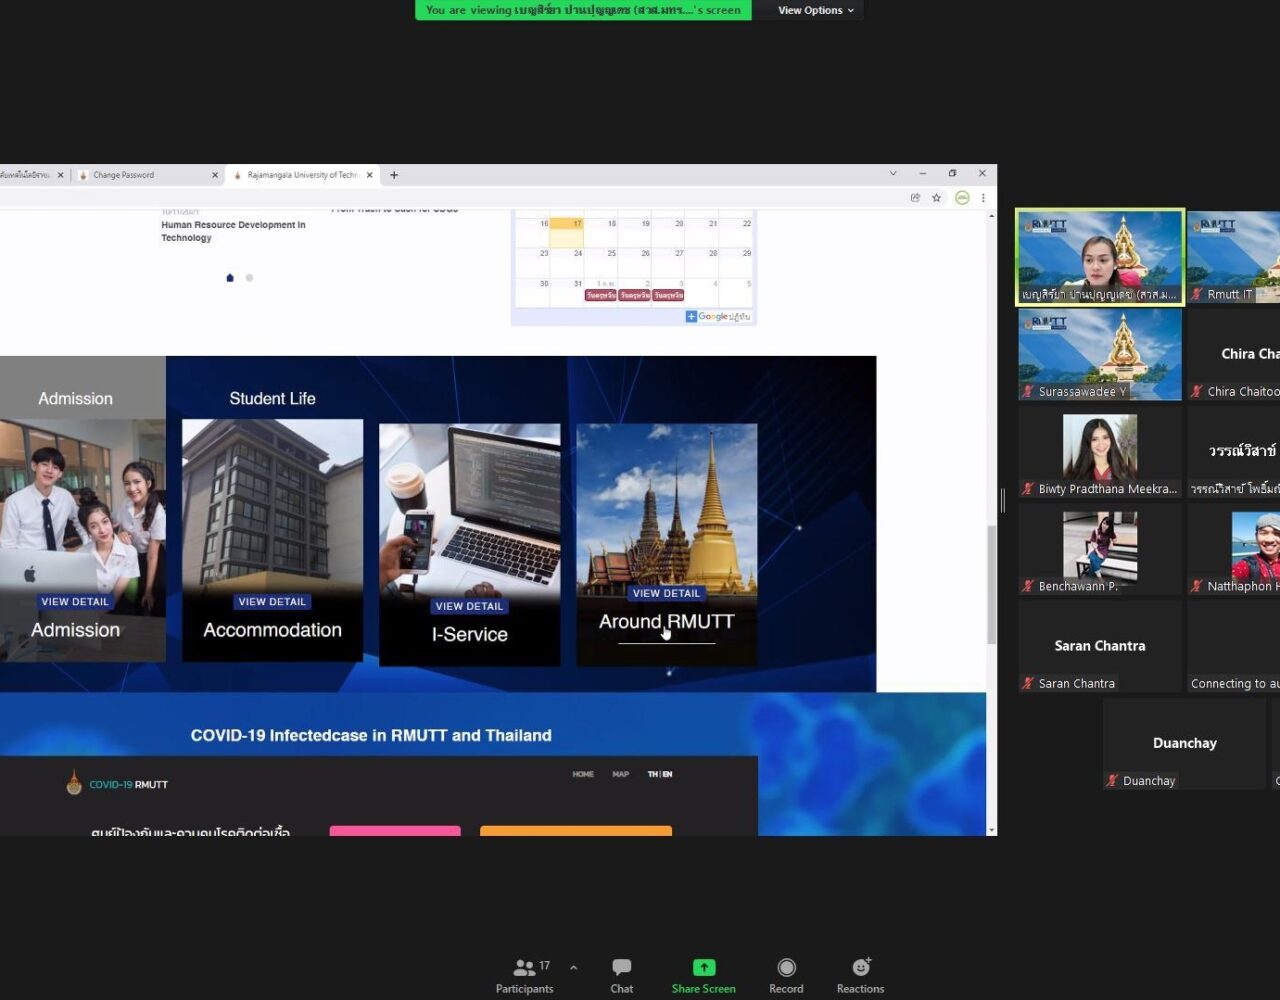The image size is (1280, 1000).
Task: Open the View Options dropdown
Action: point(816,10)
